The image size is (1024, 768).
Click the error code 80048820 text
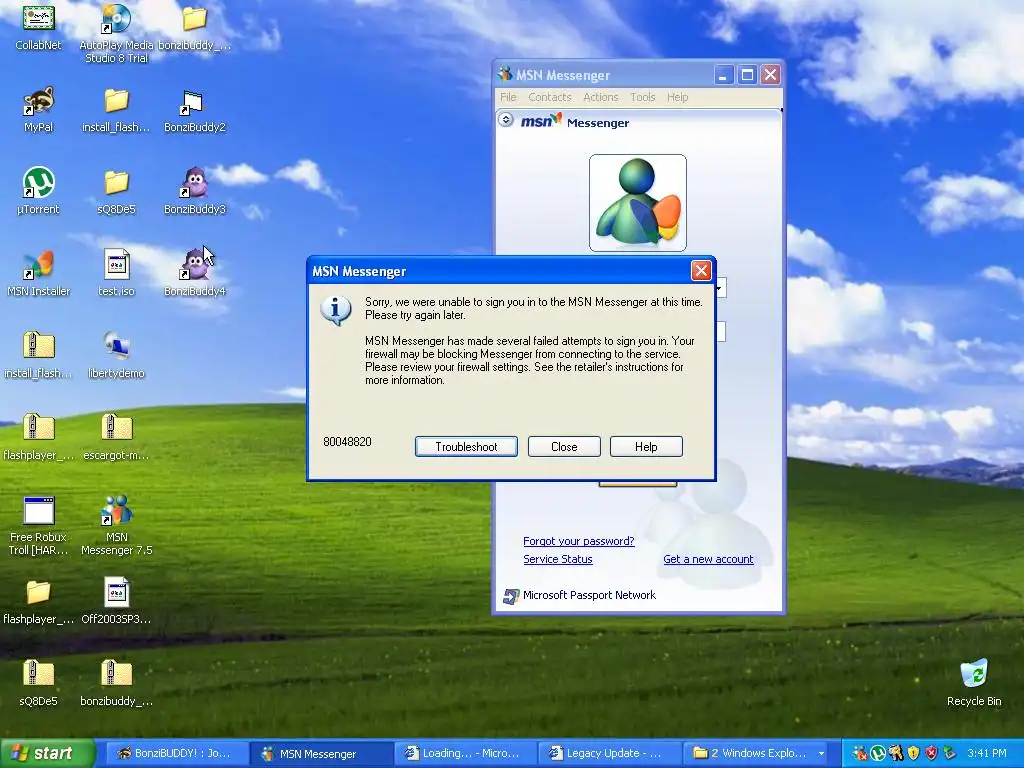(x=347, y=441)
